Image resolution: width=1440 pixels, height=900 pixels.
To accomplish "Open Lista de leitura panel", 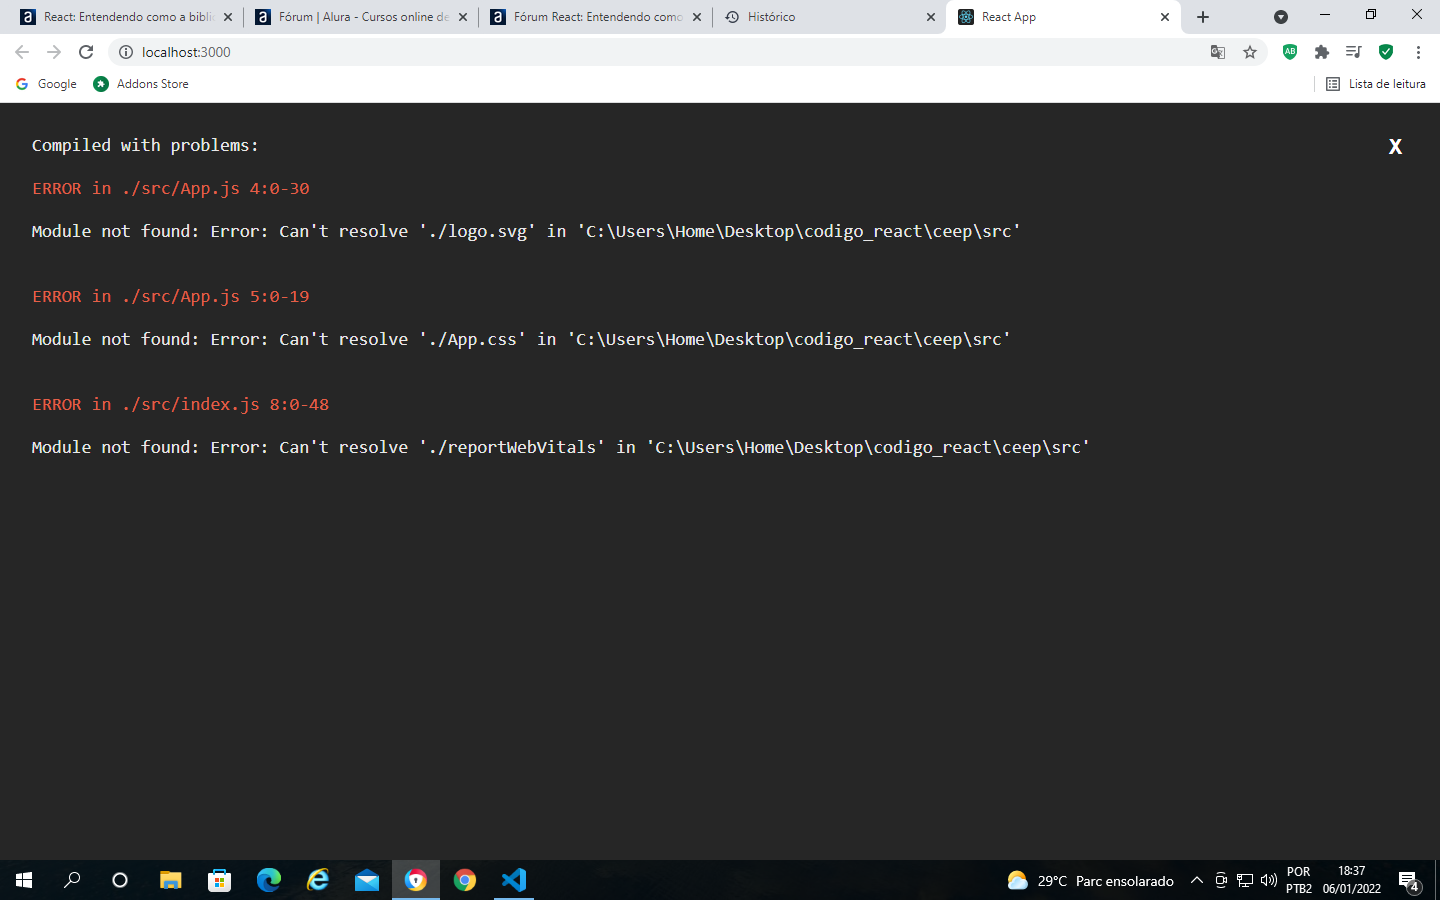I will click(1376, 84).
